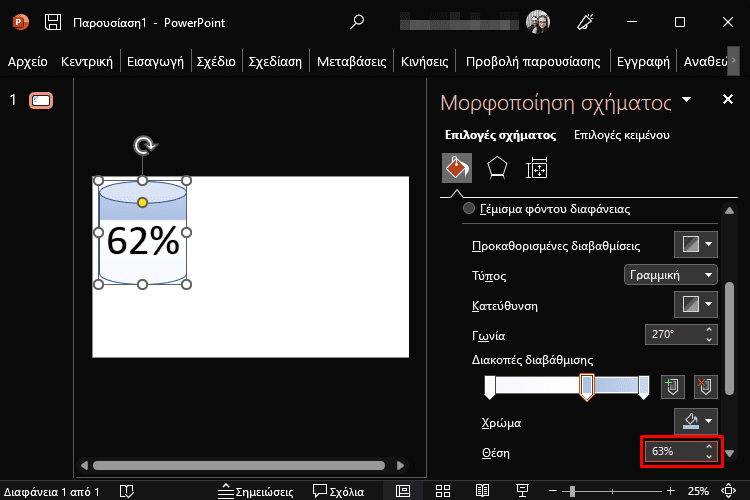Open the Αρχείο menu
Screen dimensions: 750x500
(28, 62)
